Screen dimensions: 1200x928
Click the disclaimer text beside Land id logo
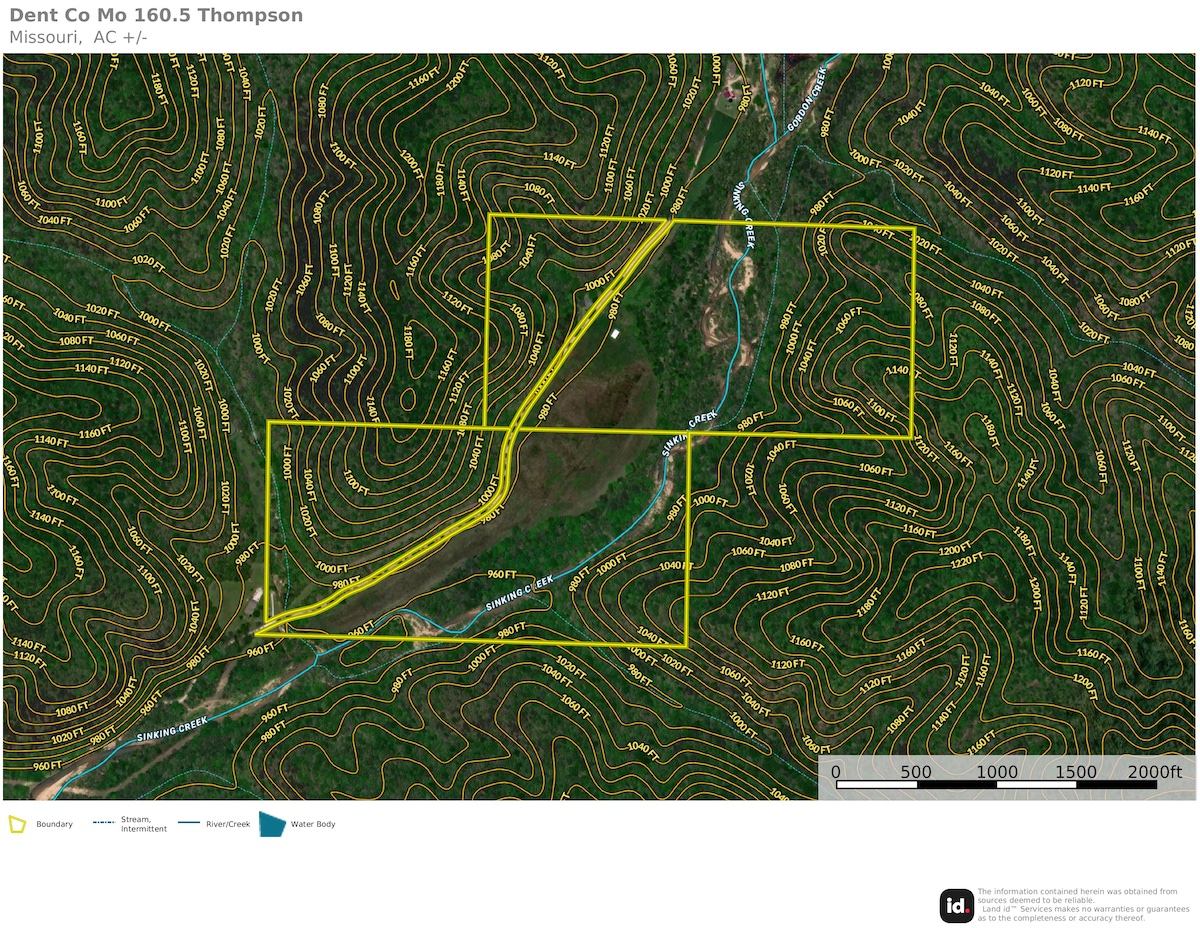click(1085, 904)
